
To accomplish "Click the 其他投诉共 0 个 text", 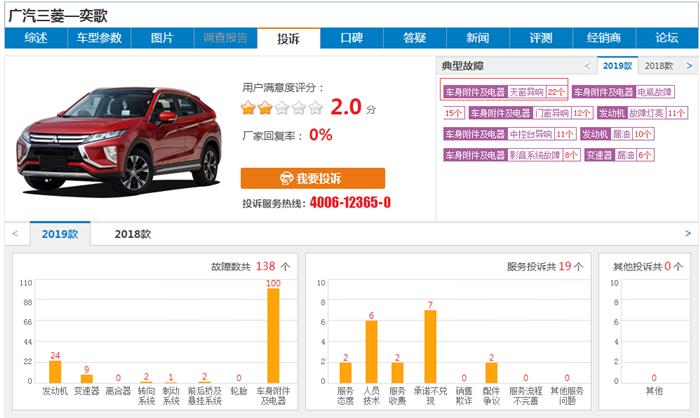I will 648,267.
